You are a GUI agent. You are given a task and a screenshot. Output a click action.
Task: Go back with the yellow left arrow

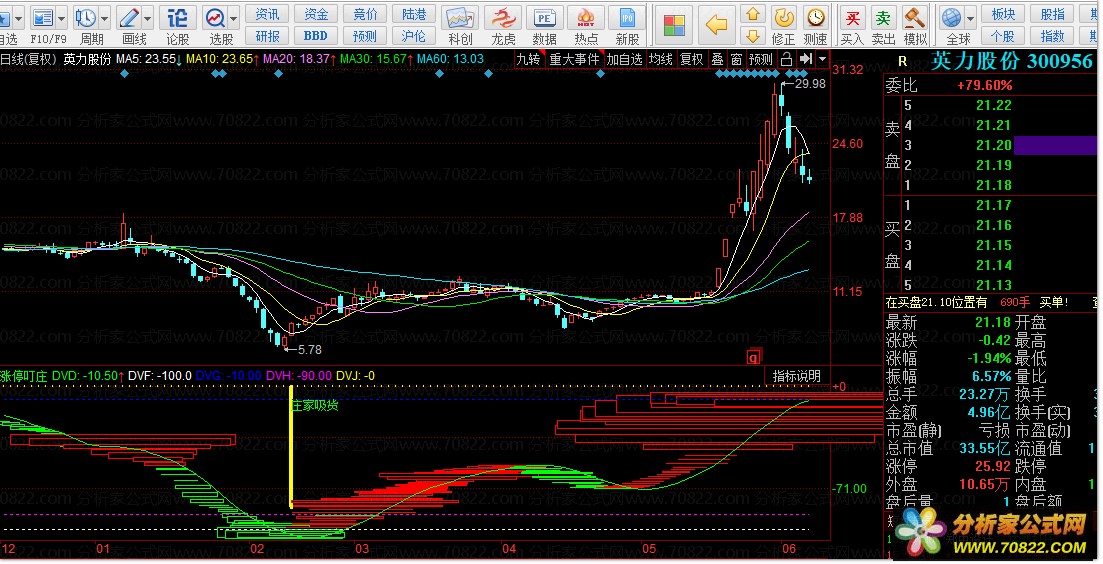[x=716, y=25]
